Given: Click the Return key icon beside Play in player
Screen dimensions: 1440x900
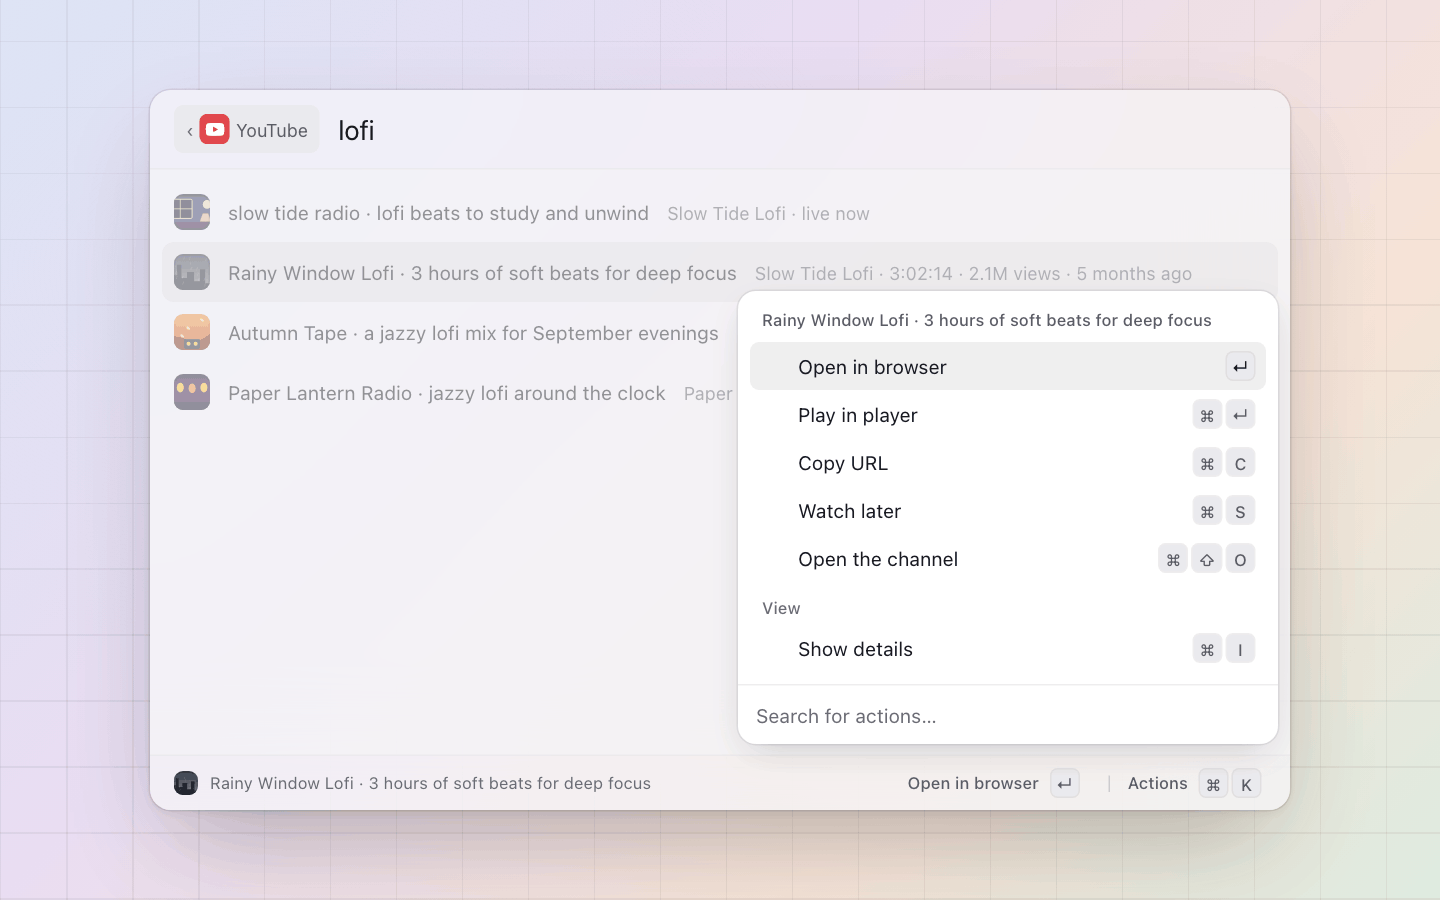Looking at the screenshot, I should (1240, 415).
